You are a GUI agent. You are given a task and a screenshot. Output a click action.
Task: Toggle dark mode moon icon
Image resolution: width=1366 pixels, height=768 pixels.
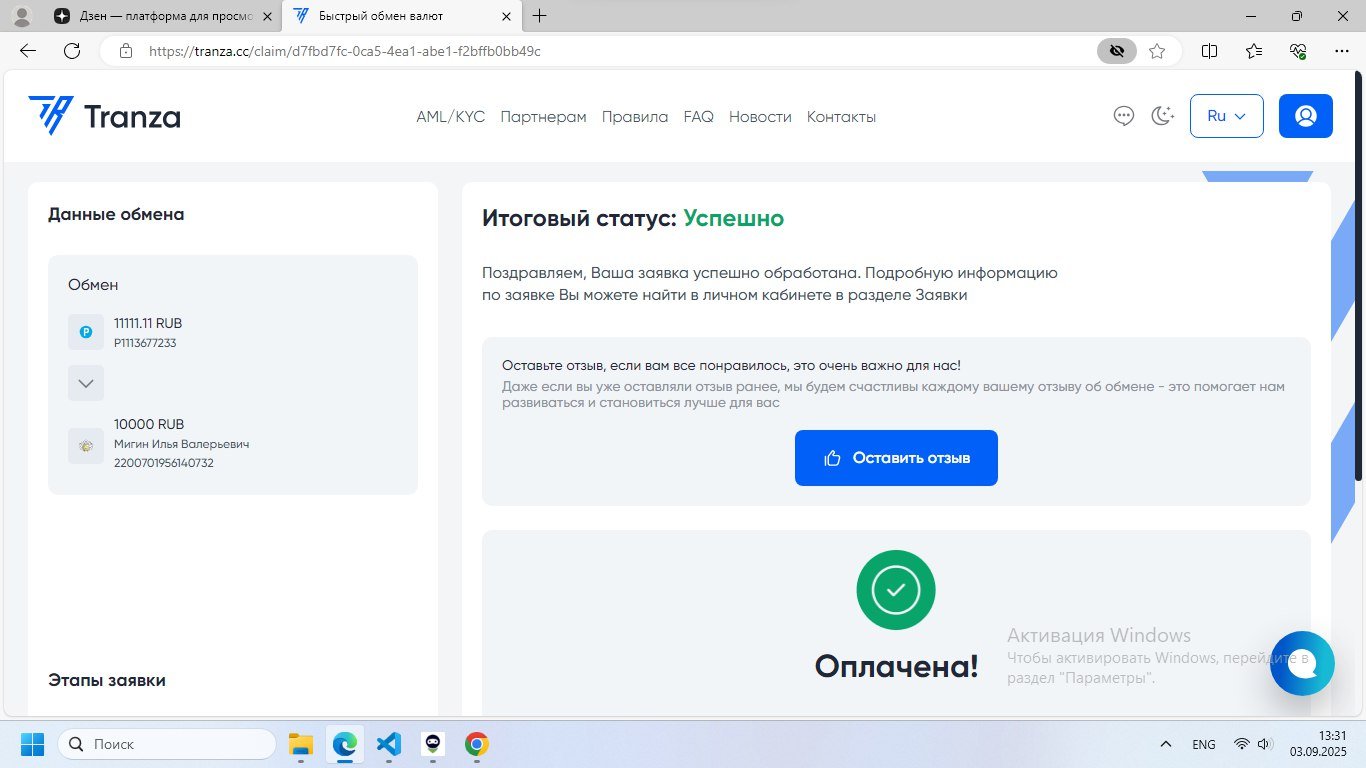(x=1161, y=116)
